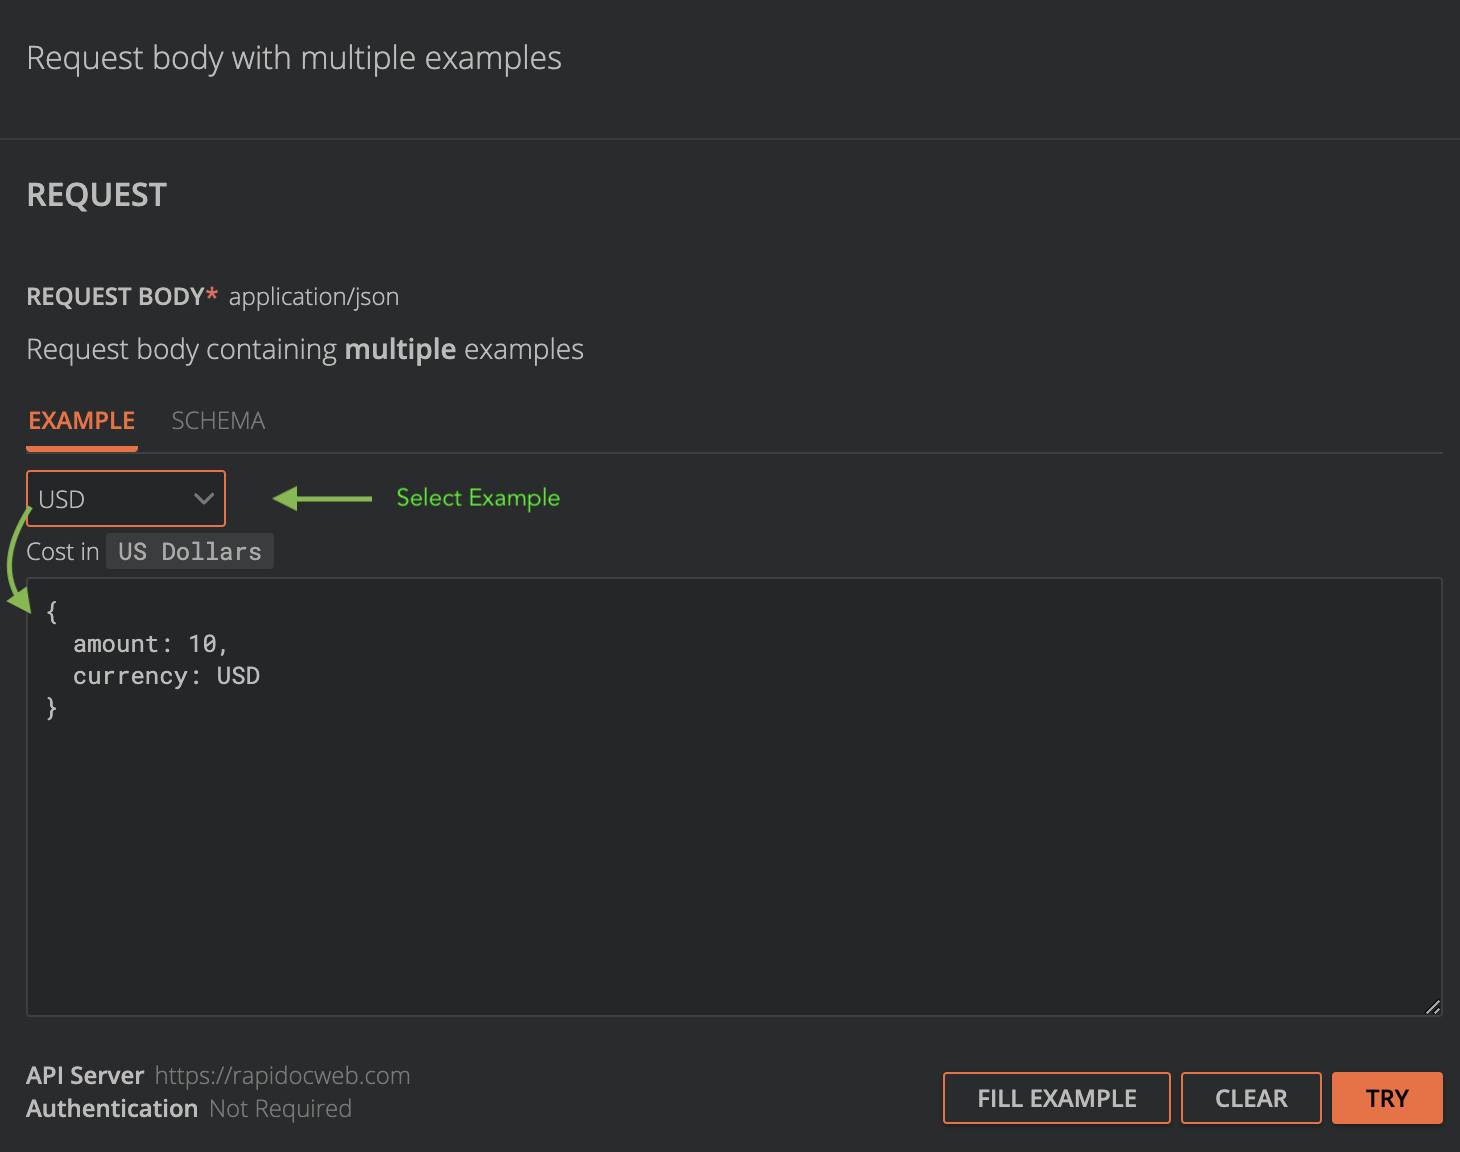This screenshot has height=1152, width=1460.
Task: Select the currency value USD in the editor
Action: pyautogui.click(x=238, y=675)
